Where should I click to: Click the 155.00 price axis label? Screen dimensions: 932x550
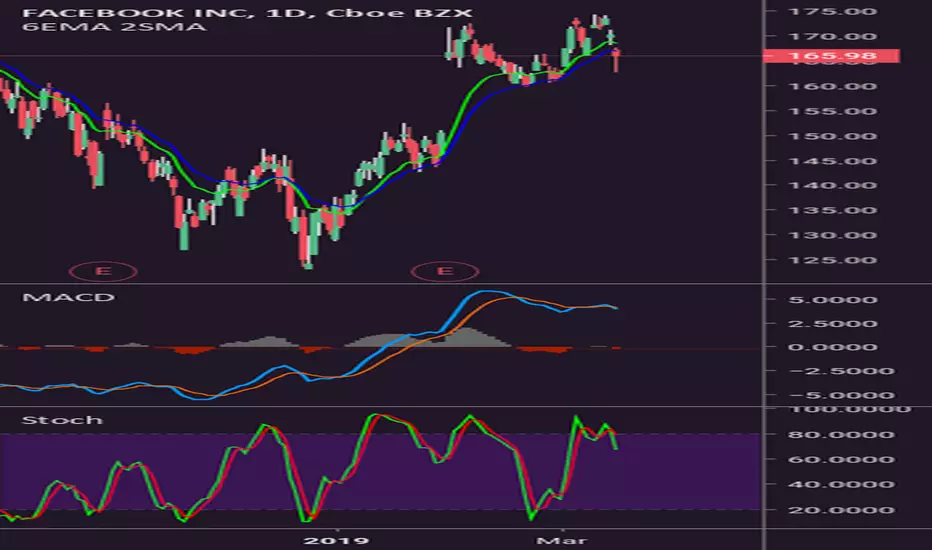click(x=832, y=111)
